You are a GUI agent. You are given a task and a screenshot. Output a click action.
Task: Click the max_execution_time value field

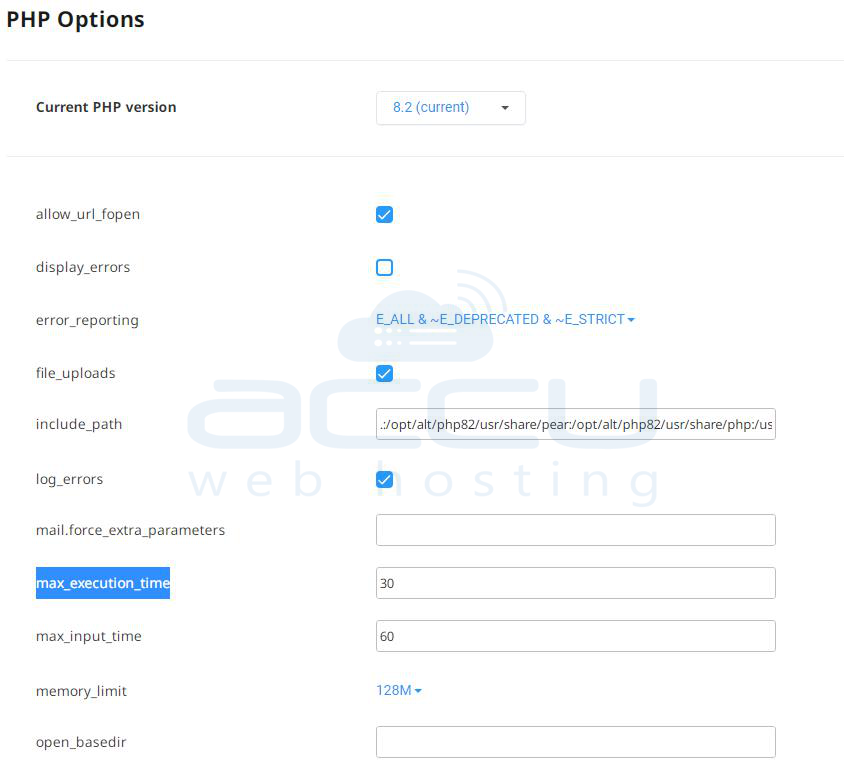click(575, 583)
